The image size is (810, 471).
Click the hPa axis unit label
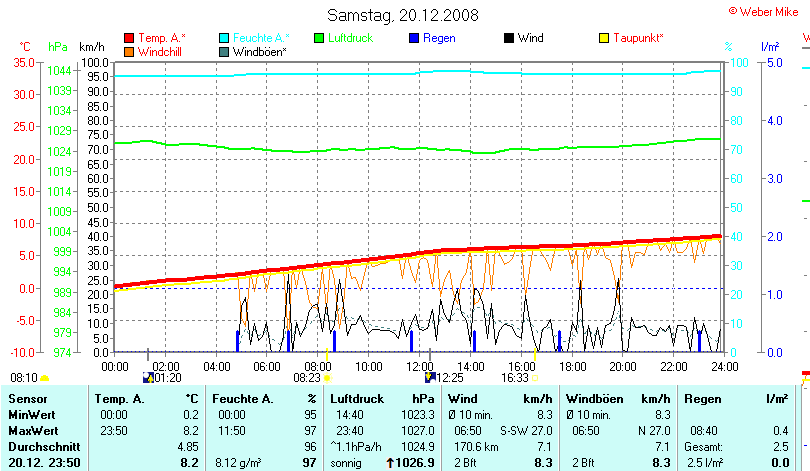58,47
